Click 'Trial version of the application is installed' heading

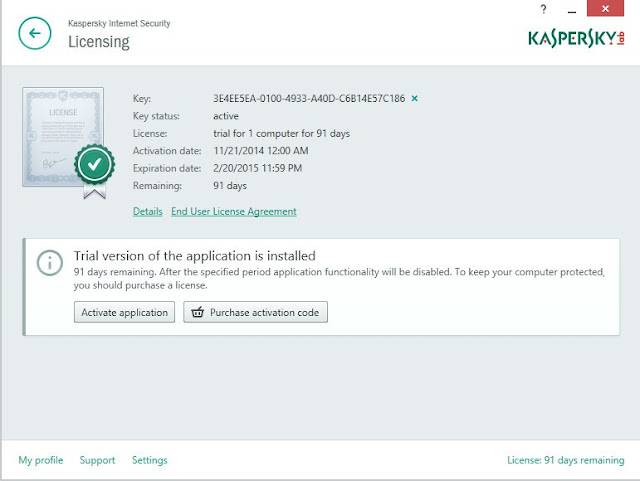pyautogui.click(x=195, y=256)
